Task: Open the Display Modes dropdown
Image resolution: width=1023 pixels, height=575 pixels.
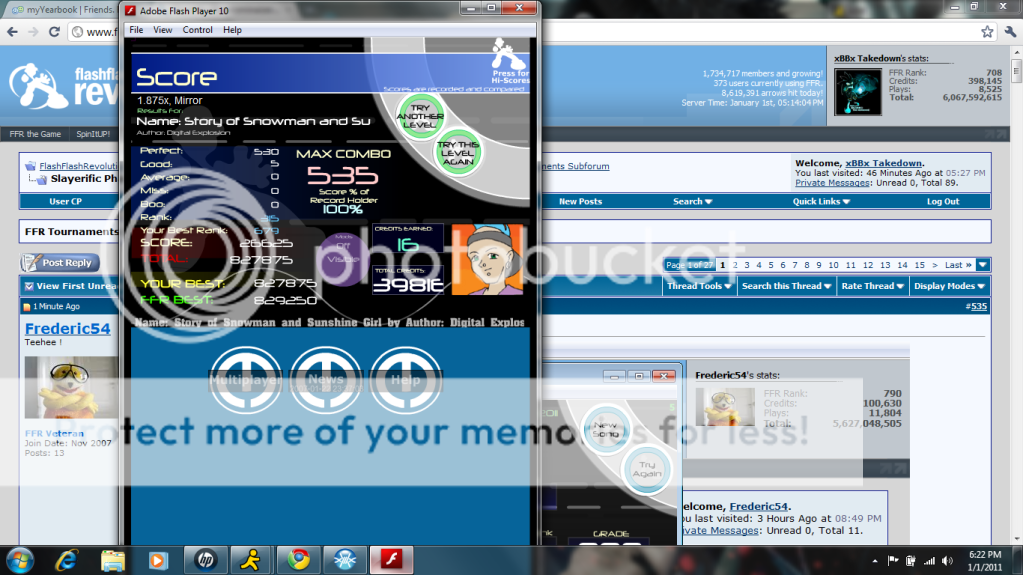Action: pyautogui.click(x=950, y=286)
